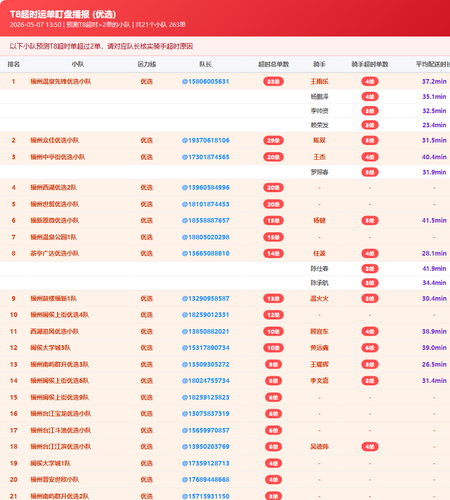Click the 13单 overtime total badge
Screen dimensions: 450x500
click(x=273, y=298)
